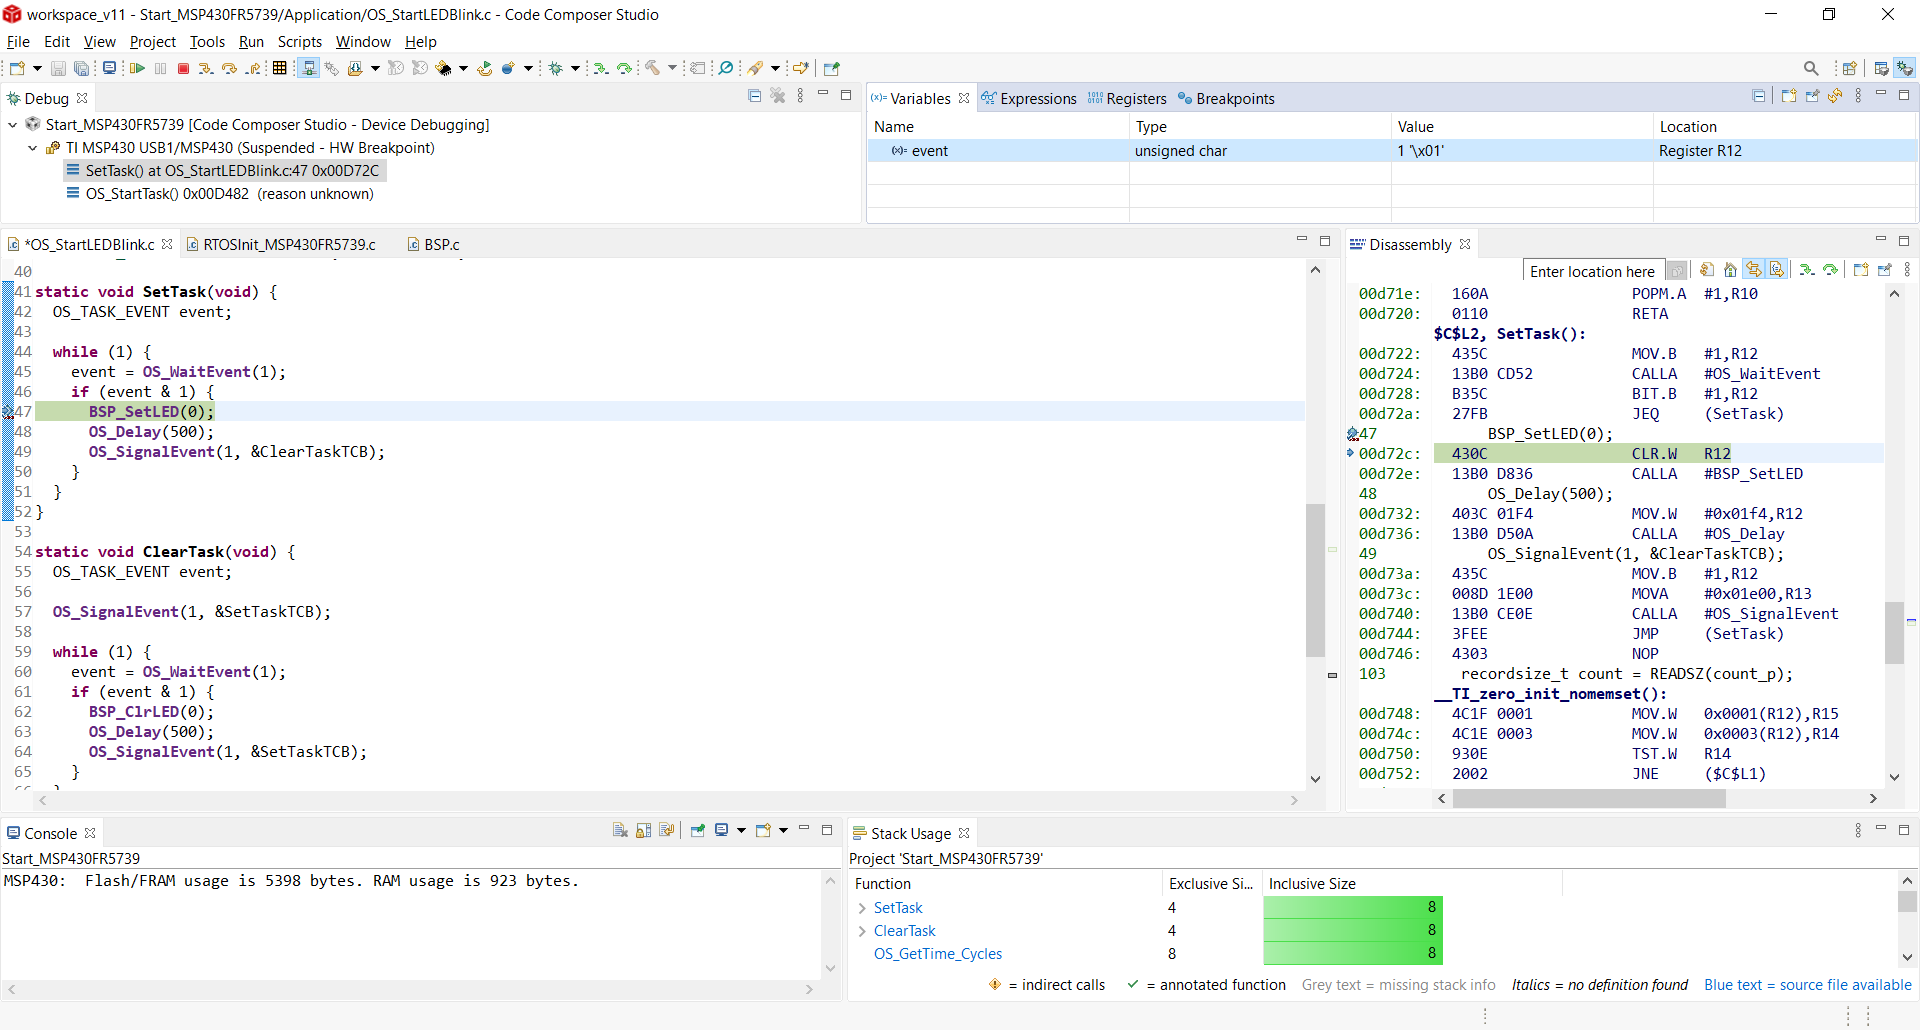Open OS_GetTime_Cycles link in Stack Usage
1920x1030 pixels.
pyautogui.click(x=938, y=954)
